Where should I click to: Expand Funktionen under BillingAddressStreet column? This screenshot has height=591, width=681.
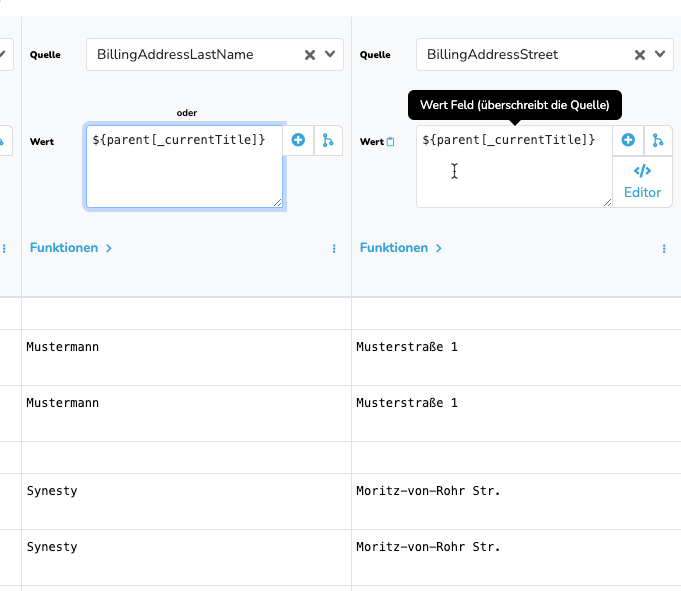click(x=401, y=248)
